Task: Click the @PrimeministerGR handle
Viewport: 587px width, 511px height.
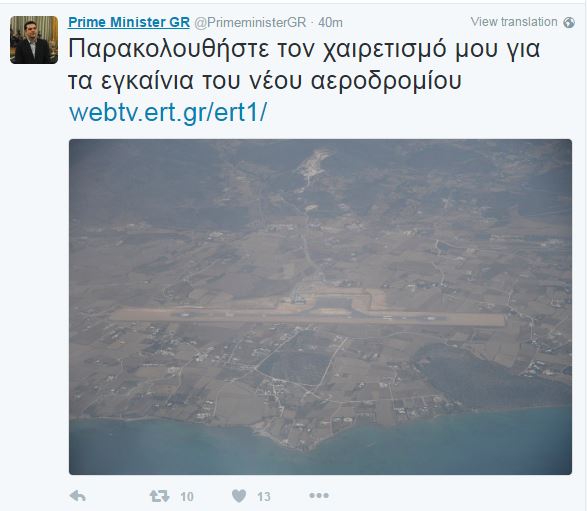Action: [x=250, y=22]
